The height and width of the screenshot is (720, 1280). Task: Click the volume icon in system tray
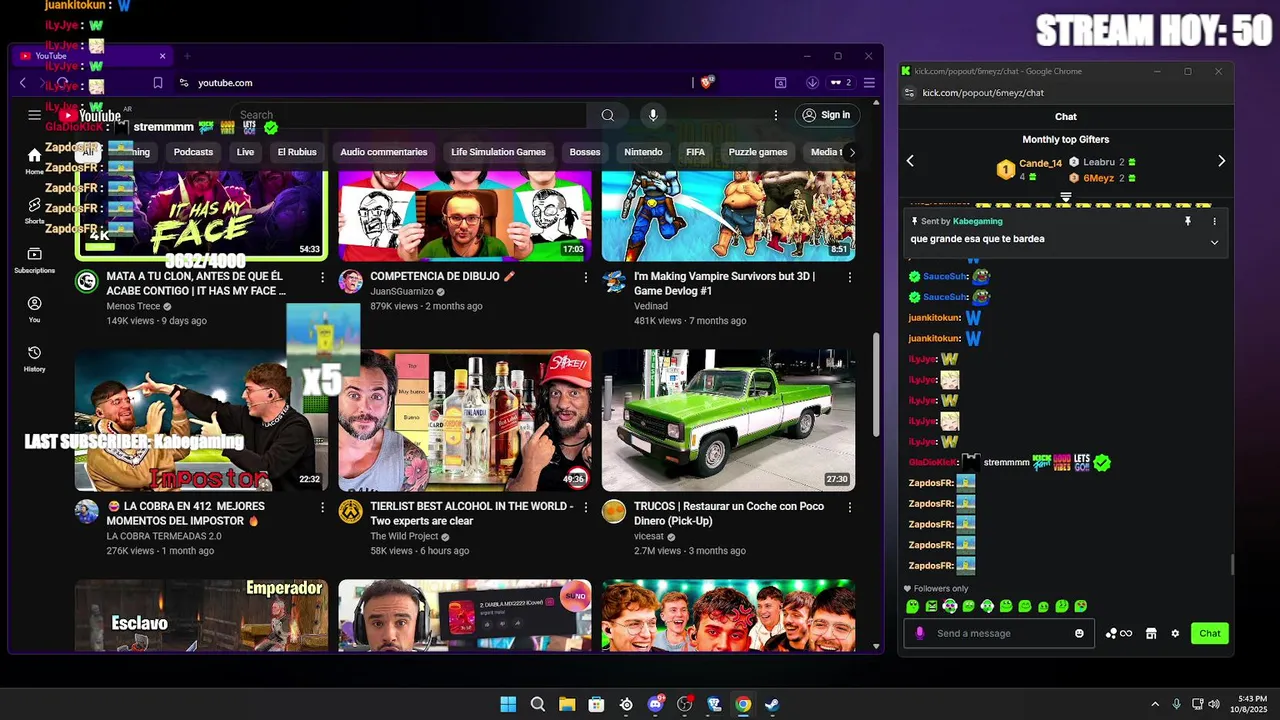coord(1214,704)
